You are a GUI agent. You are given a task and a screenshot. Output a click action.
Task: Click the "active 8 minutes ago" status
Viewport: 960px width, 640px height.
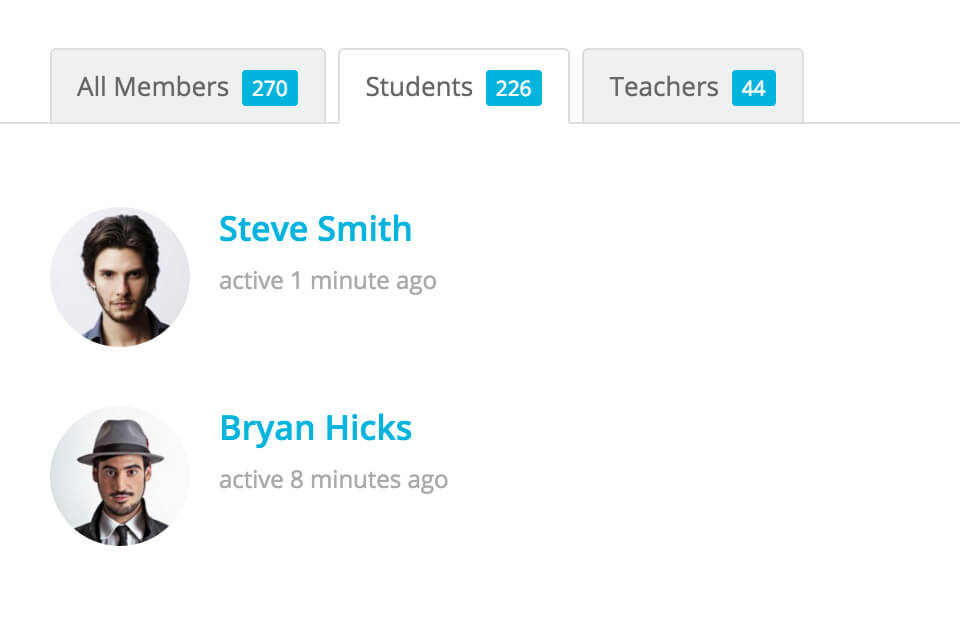coord(334,480)
